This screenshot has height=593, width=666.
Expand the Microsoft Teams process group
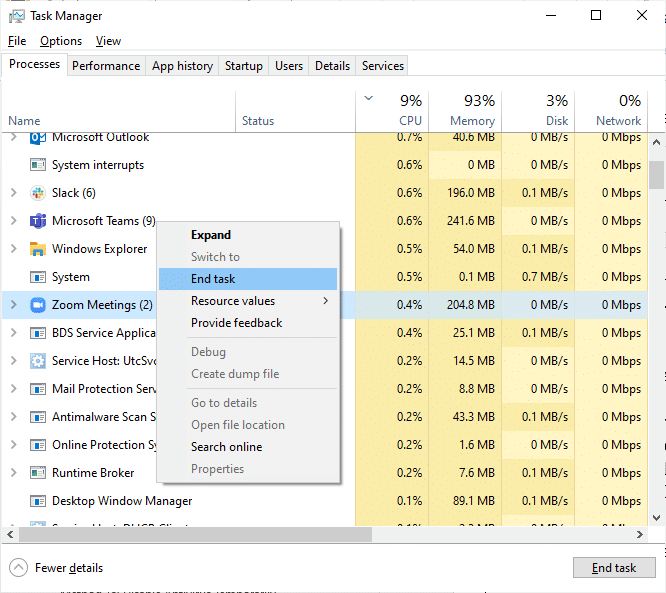coord(13,221)
